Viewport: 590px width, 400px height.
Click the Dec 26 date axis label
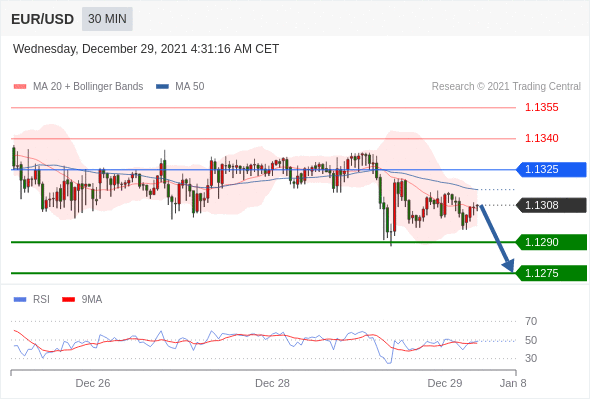(x=93, y=383)
